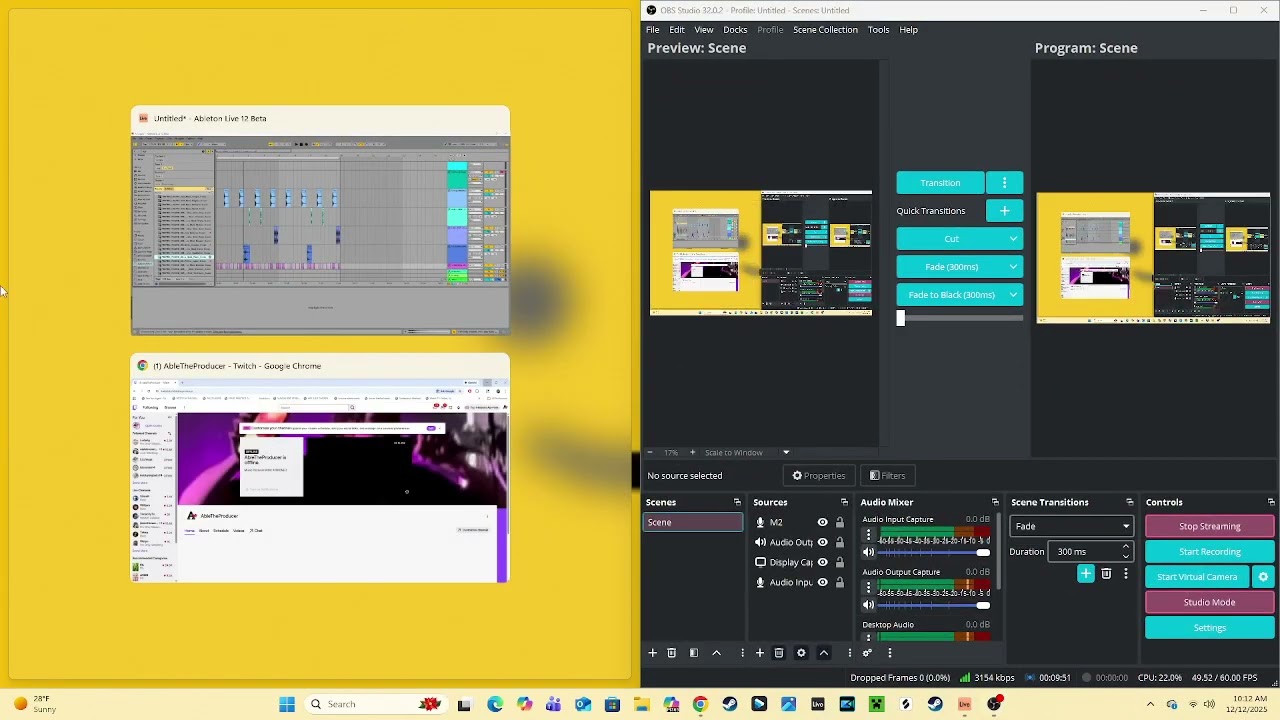Open the File menu
The image size is (1280, 720).
653,30
